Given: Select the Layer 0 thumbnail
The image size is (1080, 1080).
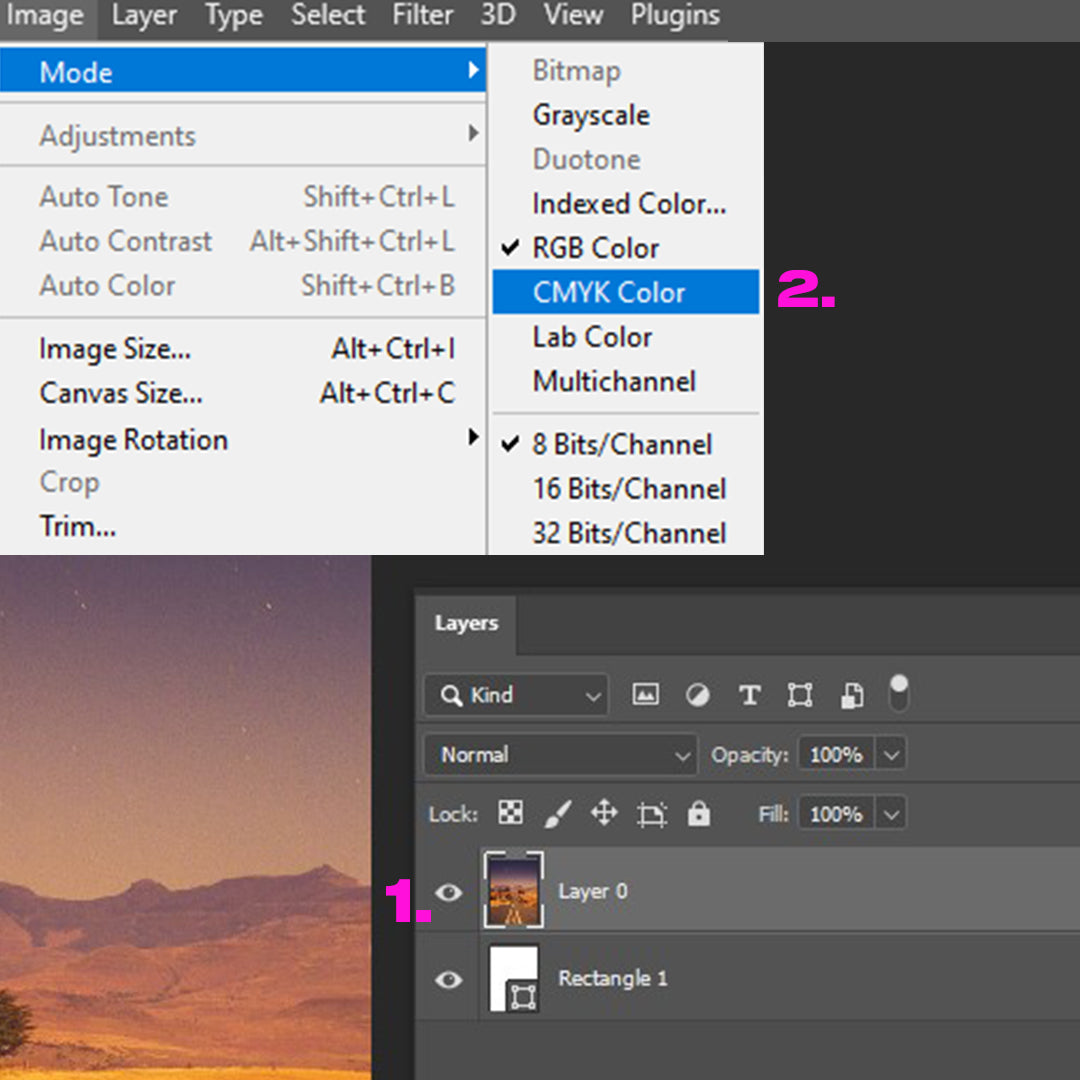Looking at the screenshot, I should 513,890.
